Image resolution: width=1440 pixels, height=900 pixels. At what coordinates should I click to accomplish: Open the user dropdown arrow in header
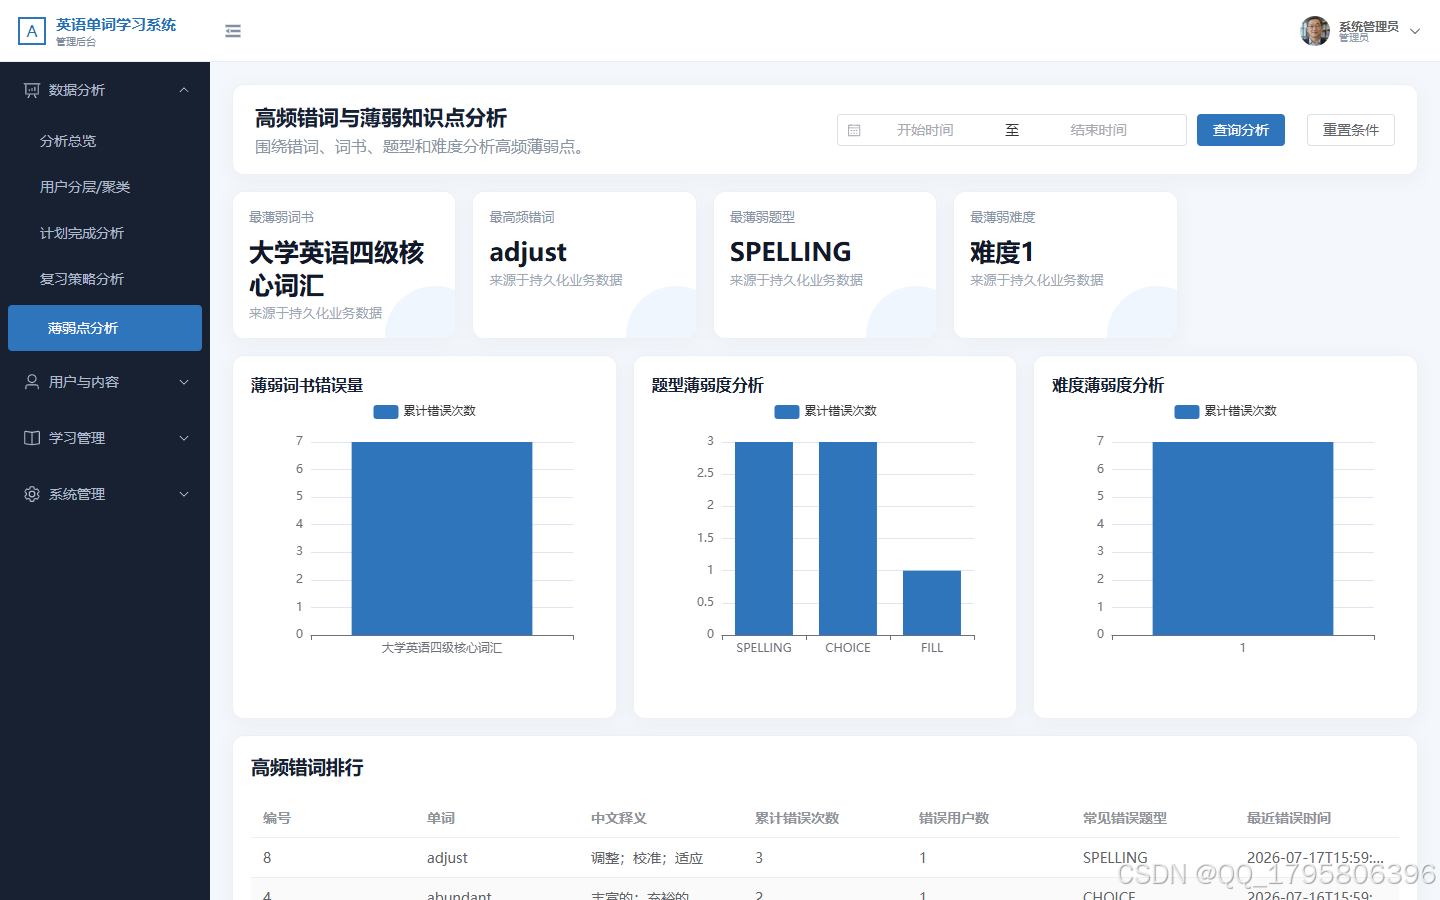(1415, 31)
